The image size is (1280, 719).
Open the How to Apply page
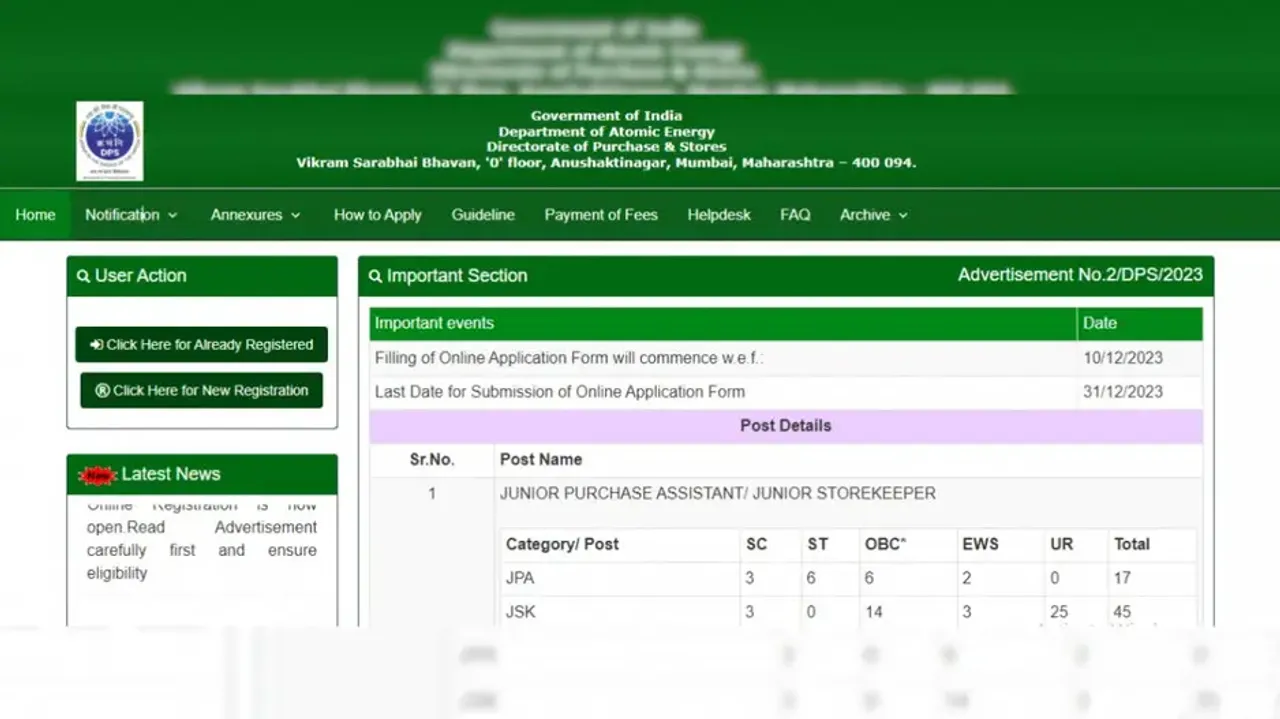(x=377, y=215)
